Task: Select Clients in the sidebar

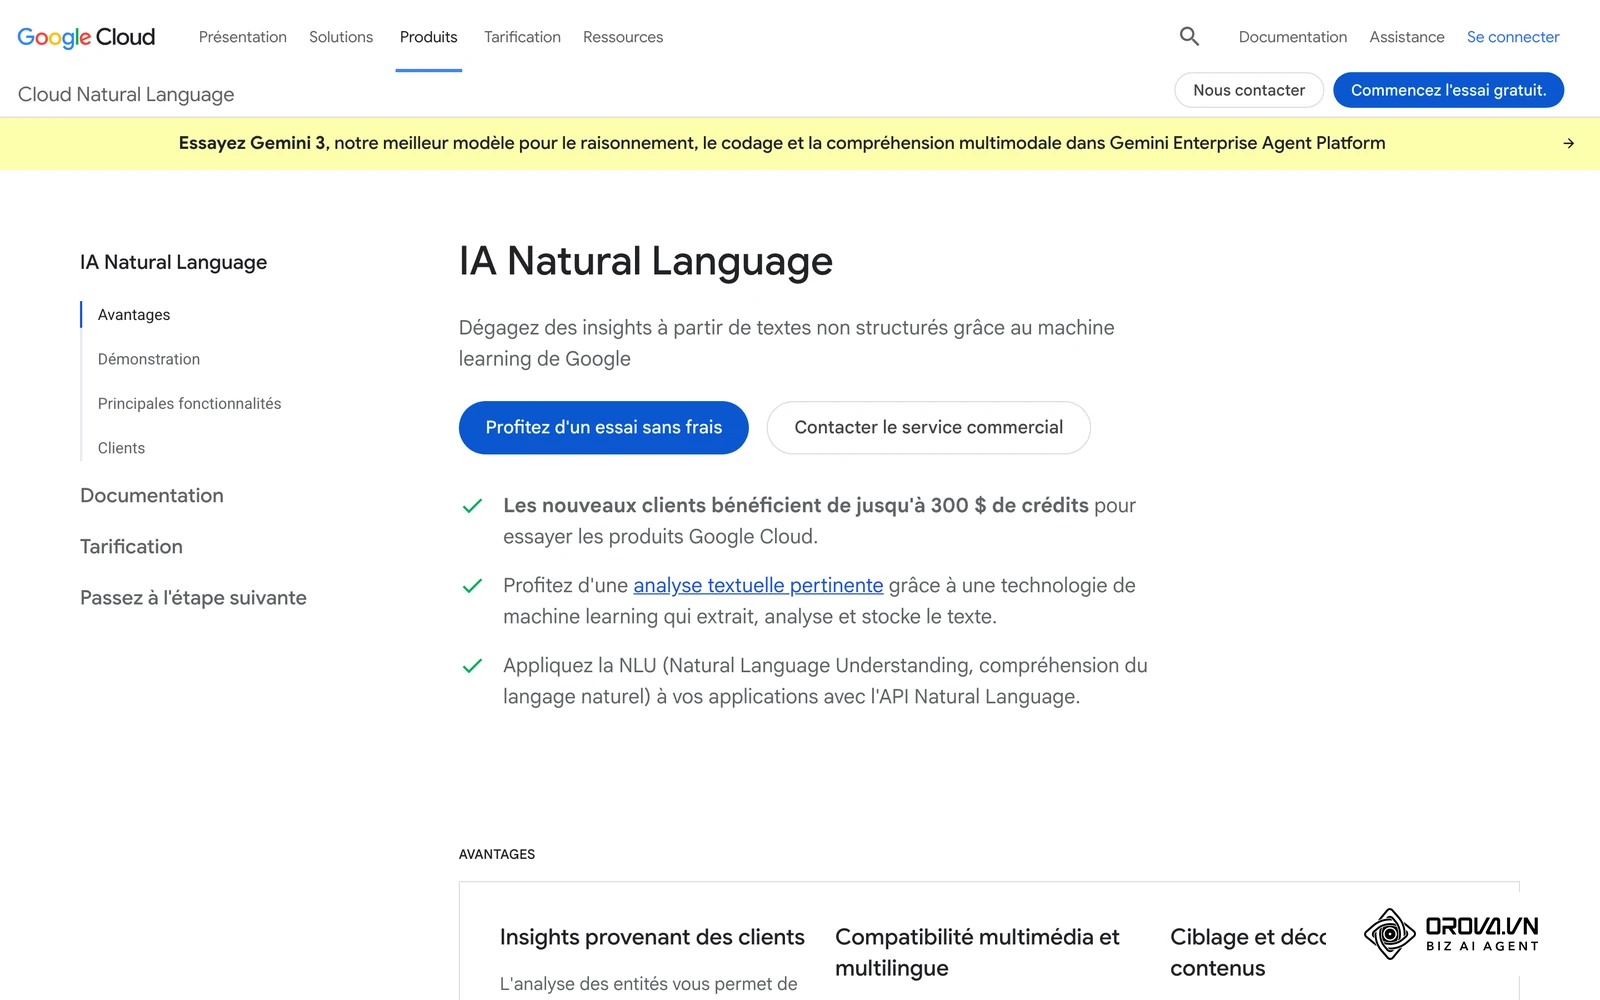Action: tap(121, 448)
